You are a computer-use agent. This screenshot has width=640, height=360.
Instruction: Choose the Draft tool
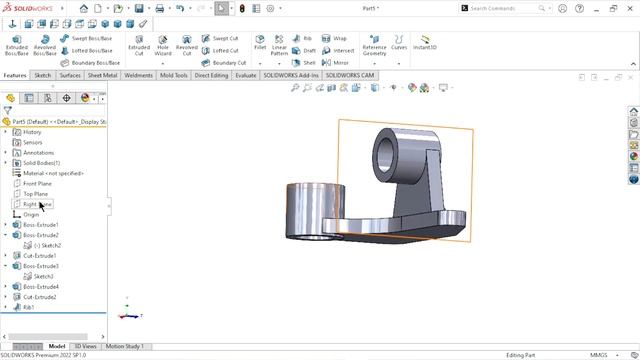click(304, 51)
